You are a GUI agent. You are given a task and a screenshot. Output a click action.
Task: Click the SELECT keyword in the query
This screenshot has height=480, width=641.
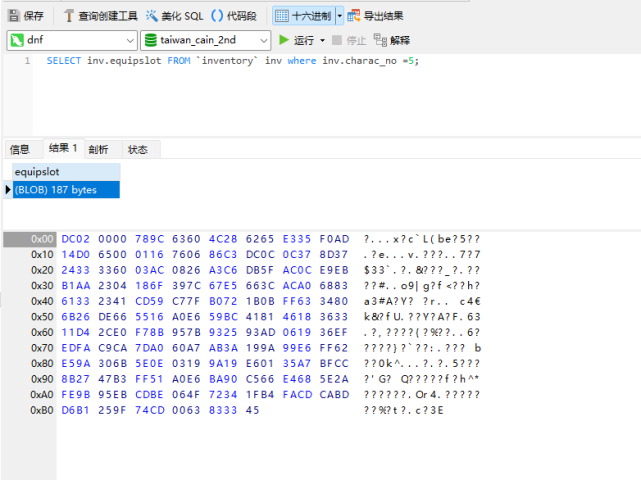(64, 61)
